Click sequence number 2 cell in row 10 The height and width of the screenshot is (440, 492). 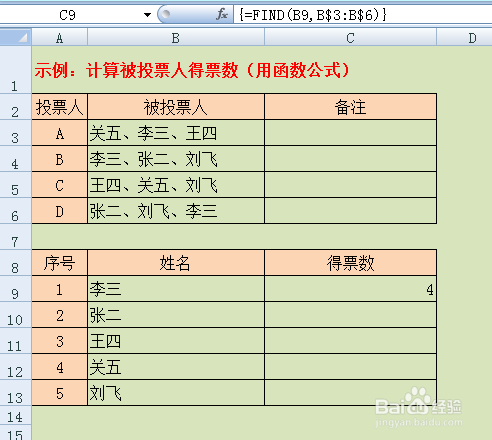tap(60, 315)
